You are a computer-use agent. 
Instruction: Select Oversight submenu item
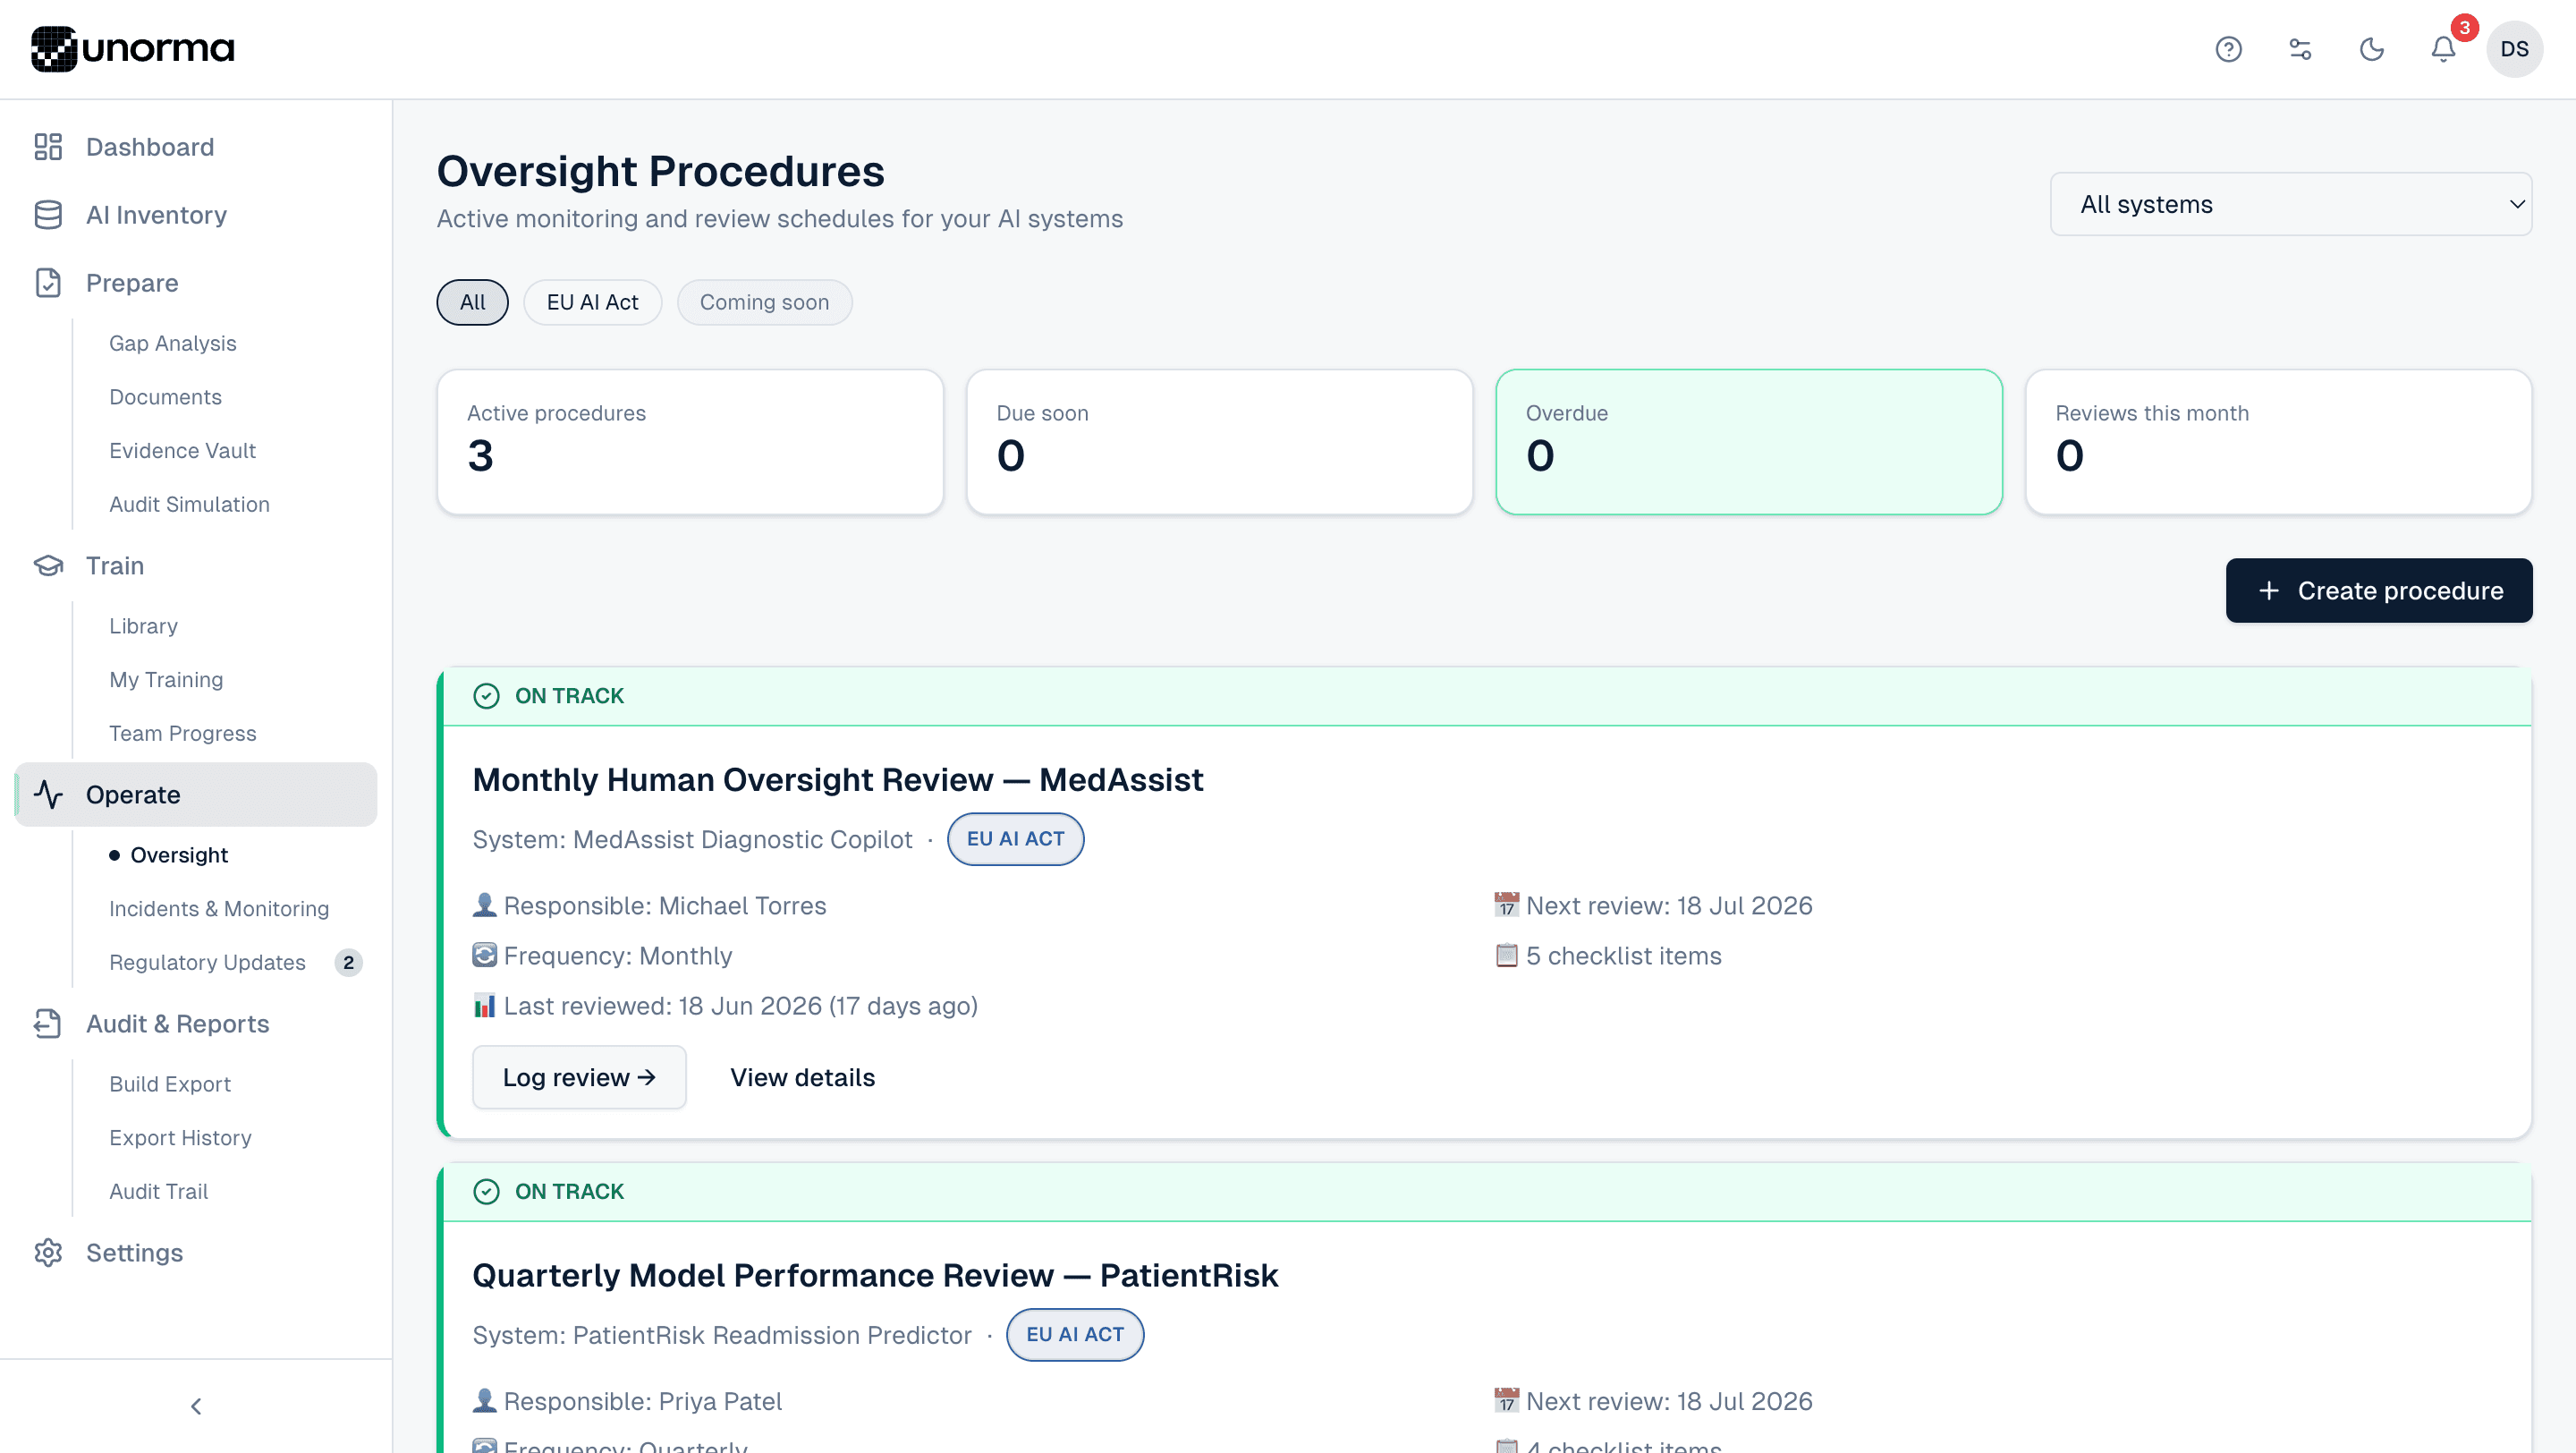pos(179,855)
